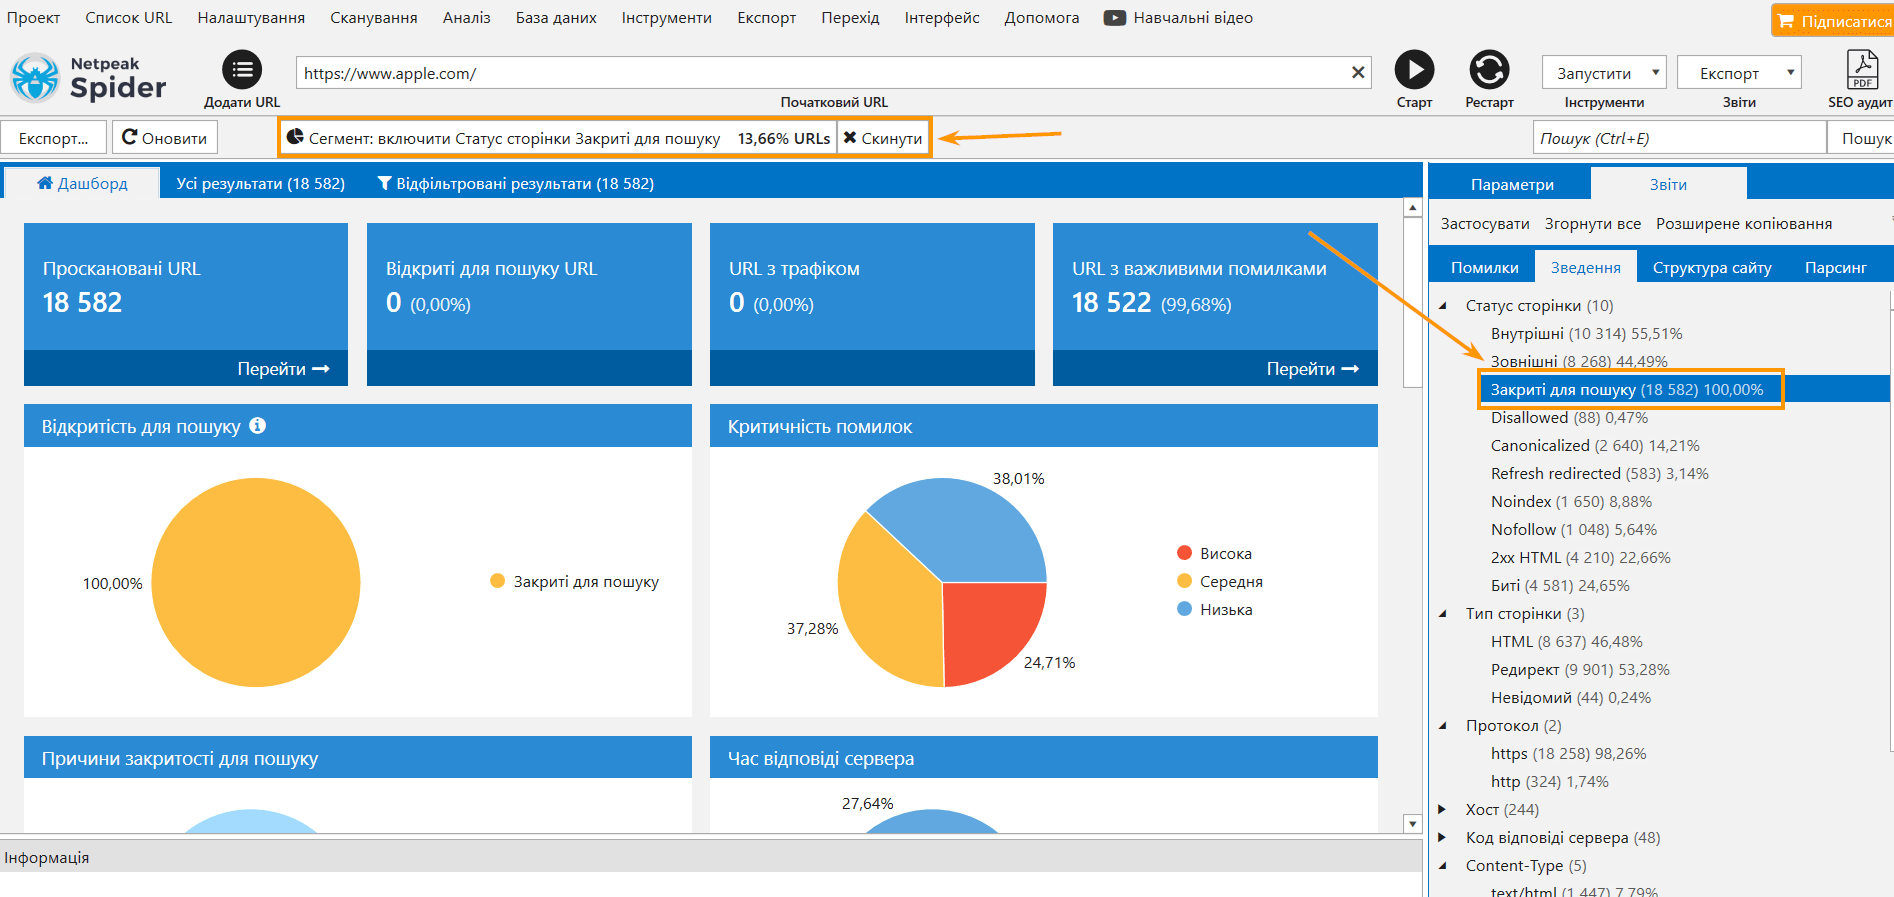Image resolution: width=1894 pixels, height=897 pixels.
Task: Click the Add URL list icon
Action: 242,70
